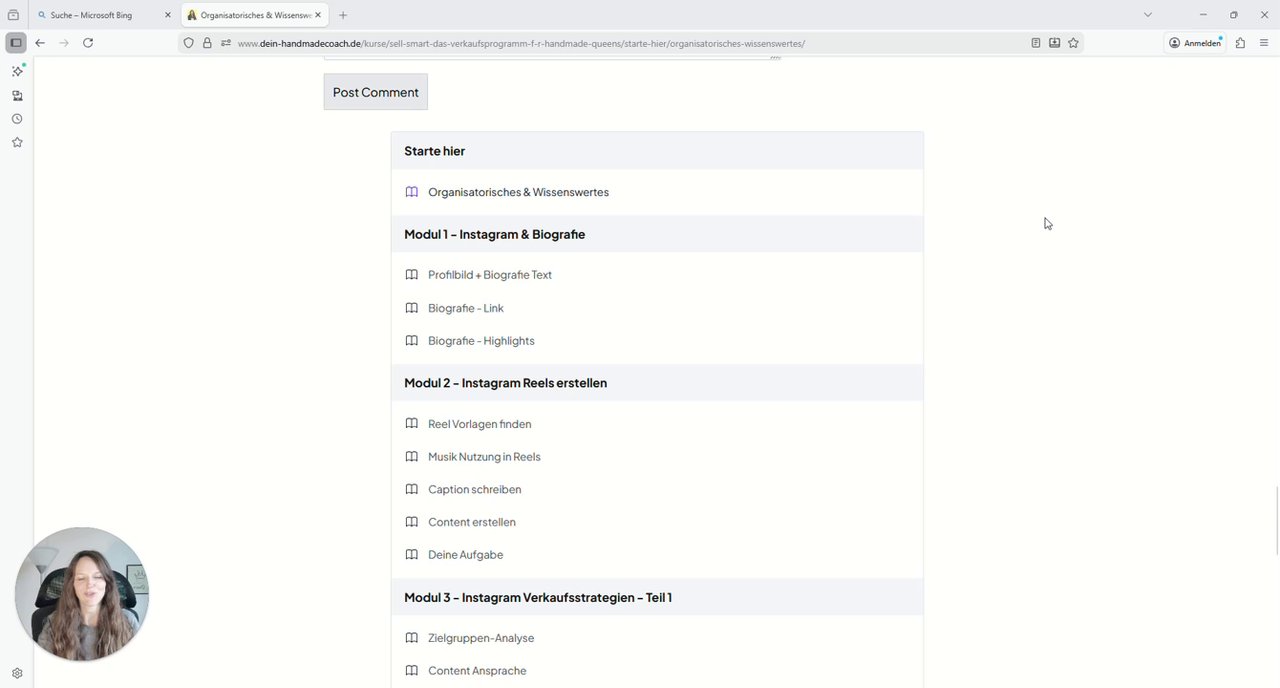Open the History sidebar panel
1280x688 pixels.
[x=17, y=119]
